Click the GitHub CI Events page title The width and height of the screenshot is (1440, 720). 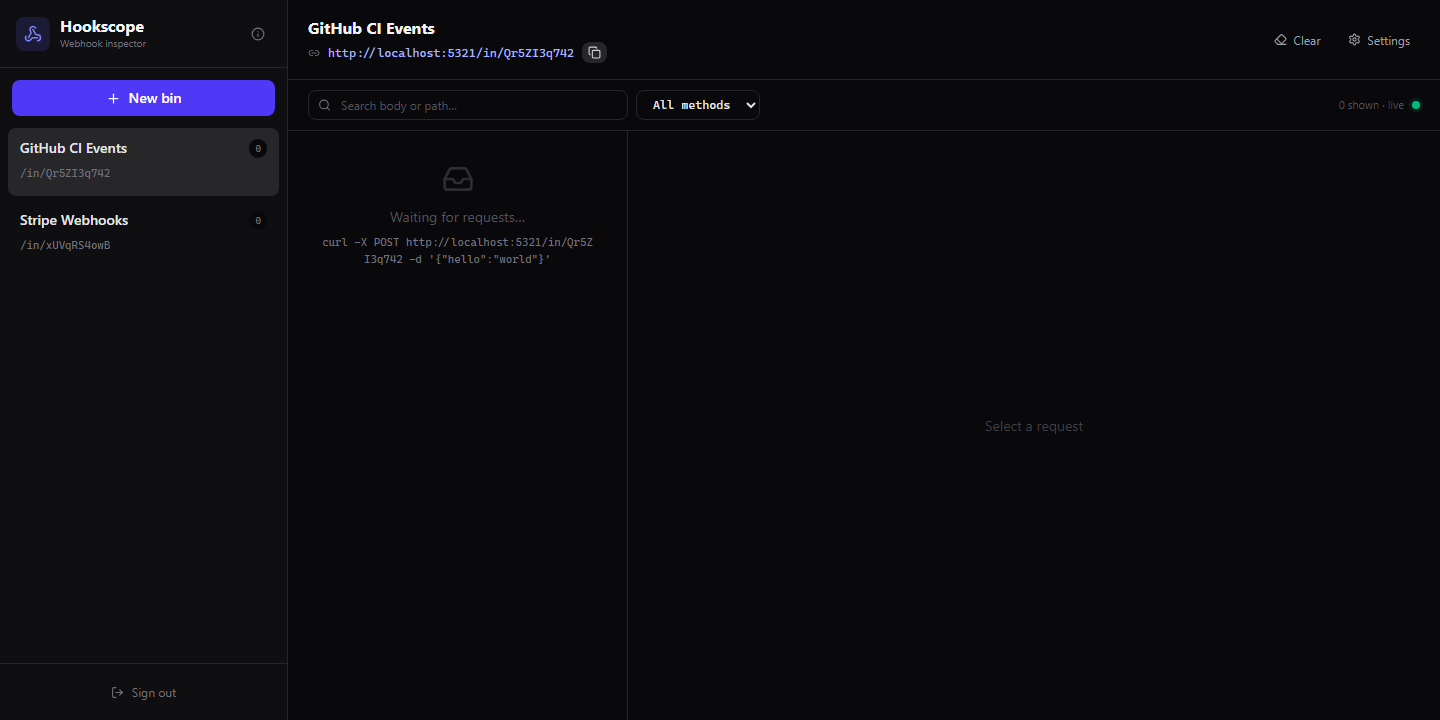(371, 28)
